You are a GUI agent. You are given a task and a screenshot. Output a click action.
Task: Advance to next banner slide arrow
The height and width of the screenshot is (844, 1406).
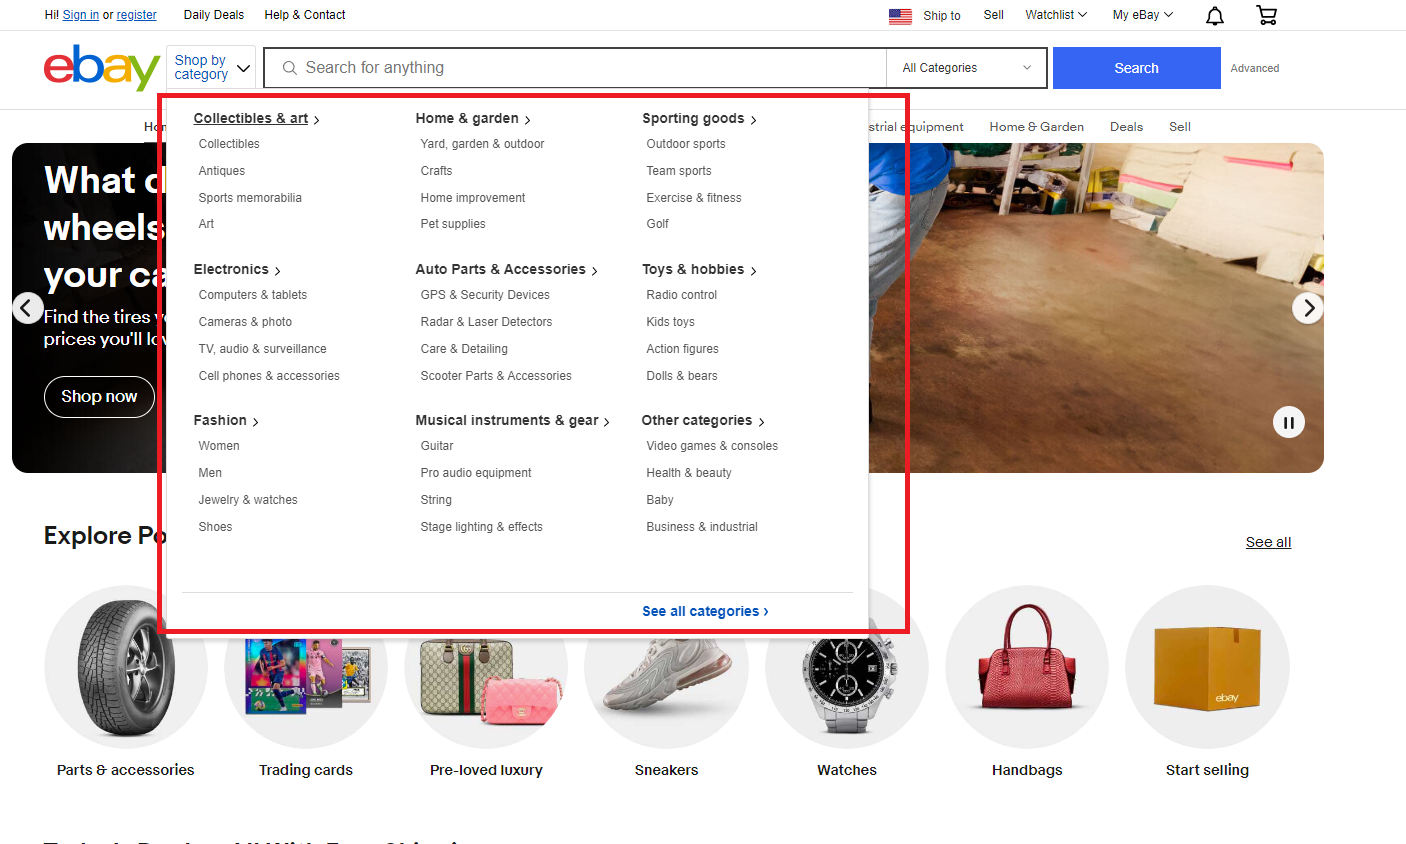(x=1308, y=308)
